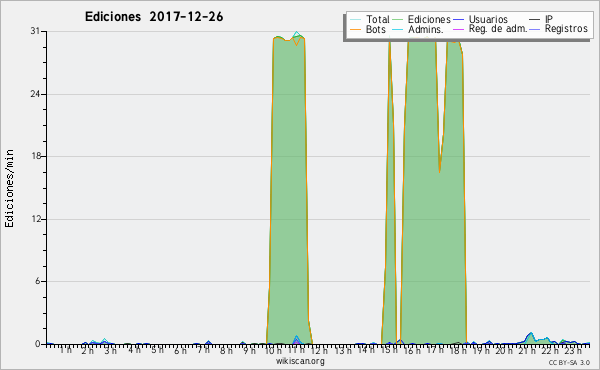The image size is (600, 370).
Task: Click the dip in the orange line near 17 h
Action: point(440,171)
